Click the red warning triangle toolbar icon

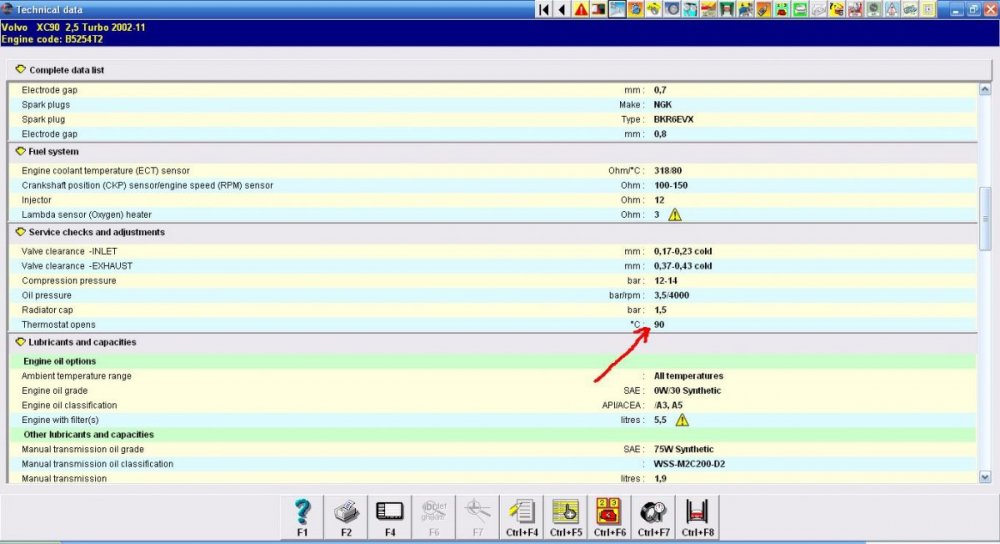[580, 10]
